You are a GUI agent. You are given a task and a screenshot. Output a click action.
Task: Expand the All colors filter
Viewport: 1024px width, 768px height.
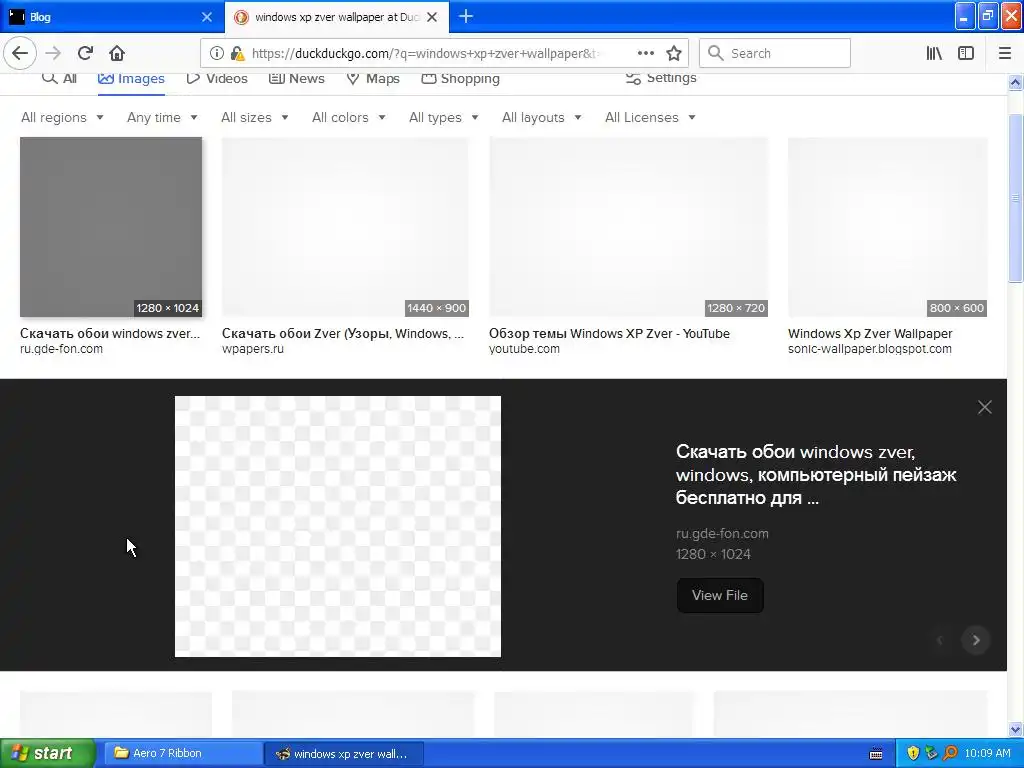(349, 118)
